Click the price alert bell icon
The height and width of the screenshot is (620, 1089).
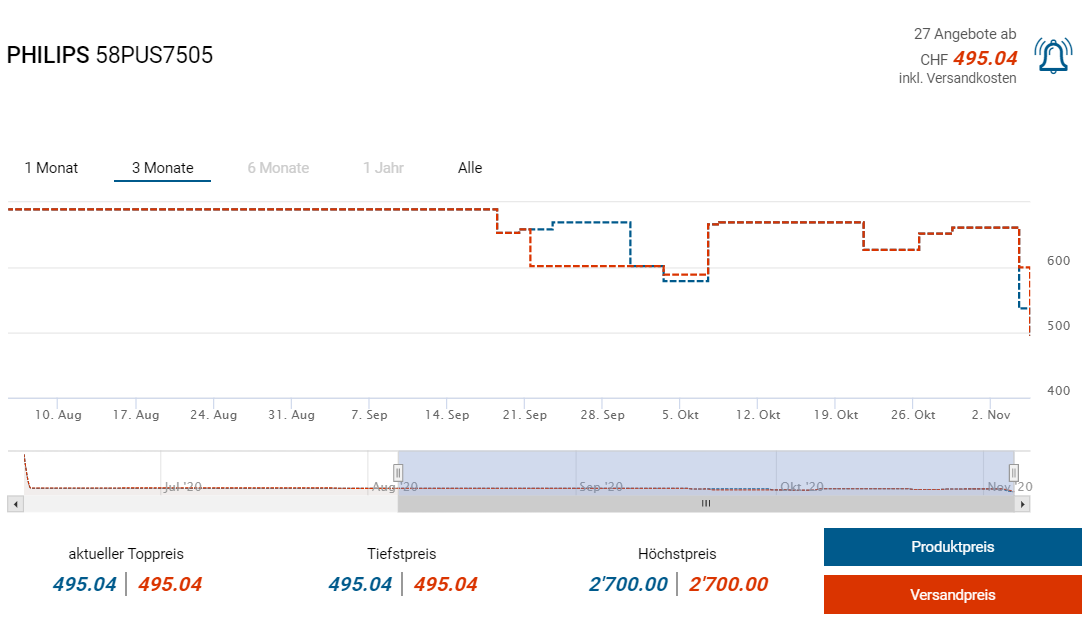(x=1053, y=57)
